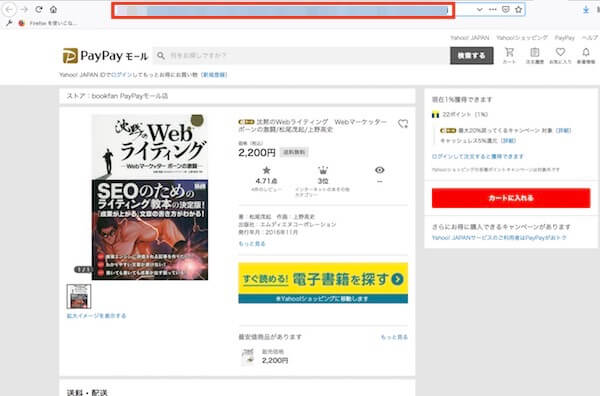This screenshot has width=600, height=396.
Task: Click the PayPay Mall logo
Action: (105, 56)
